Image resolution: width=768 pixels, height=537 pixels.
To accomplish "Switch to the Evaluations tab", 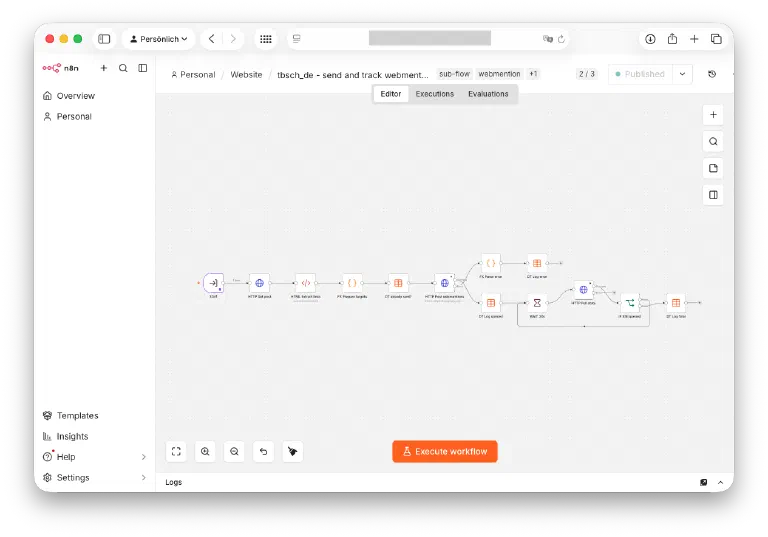I will 488,94.
